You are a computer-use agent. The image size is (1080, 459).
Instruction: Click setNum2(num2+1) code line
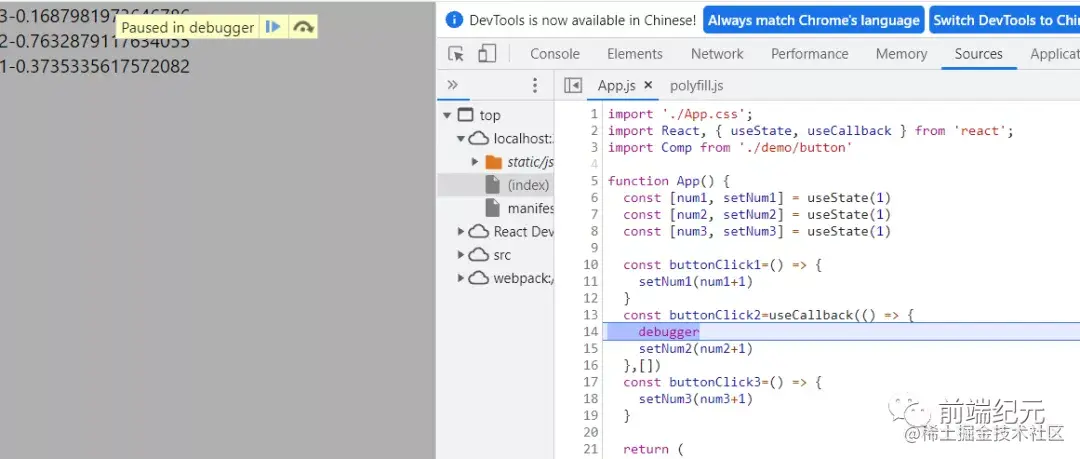696,349
